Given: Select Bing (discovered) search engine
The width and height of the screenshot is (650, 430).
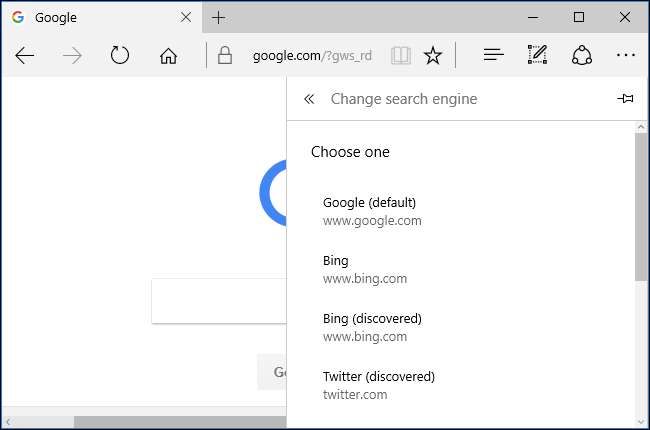Looking at the screenshot, I should point(372,327).
